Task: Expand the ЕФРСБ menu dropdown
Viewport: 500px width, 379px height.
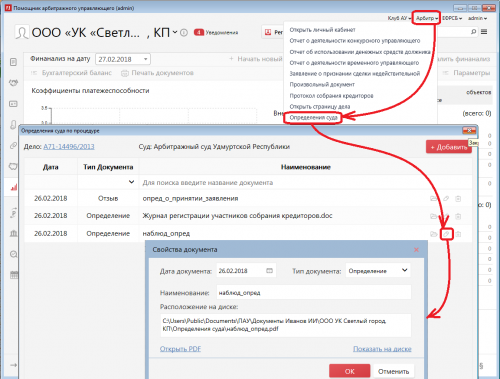Action: pyautogui.click(x=452, y=18)
